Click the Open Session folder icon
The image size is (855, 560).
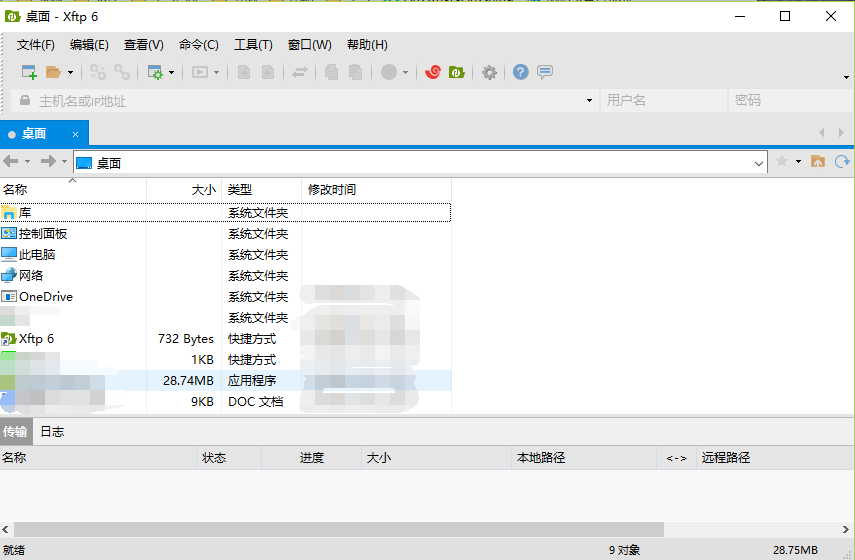(53, 72)
